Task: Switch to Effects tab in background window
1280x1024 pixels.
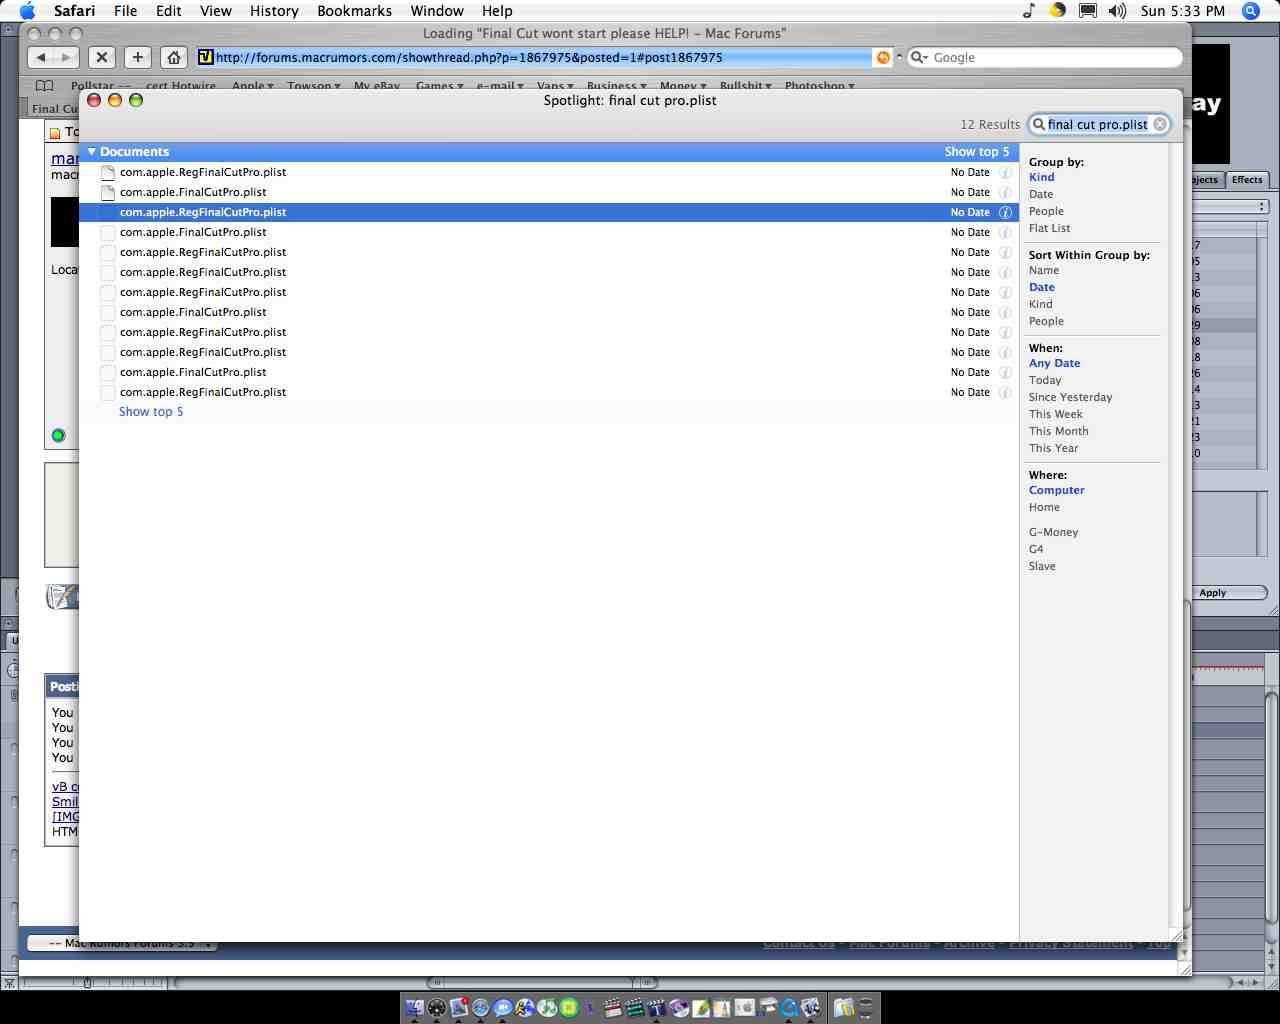Action: pos(1246,180)
